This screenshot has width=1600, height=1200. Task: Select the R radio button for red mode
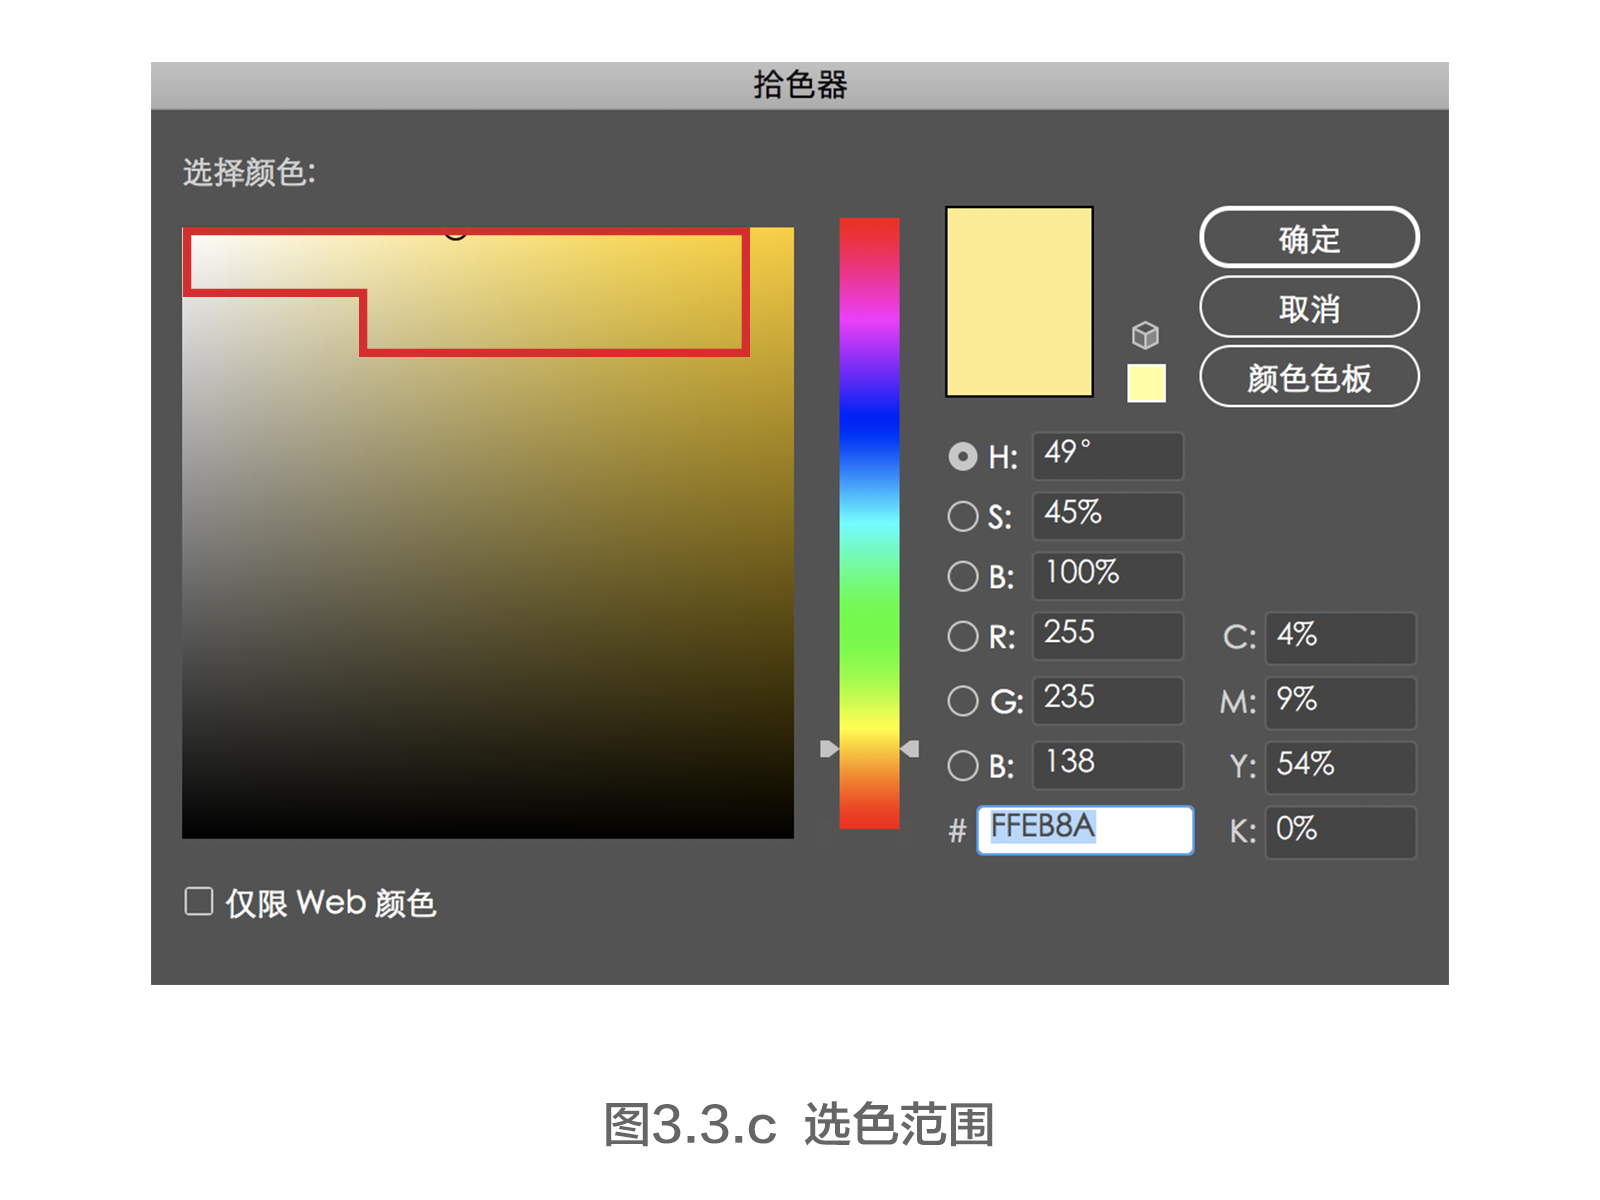(963, 636)
